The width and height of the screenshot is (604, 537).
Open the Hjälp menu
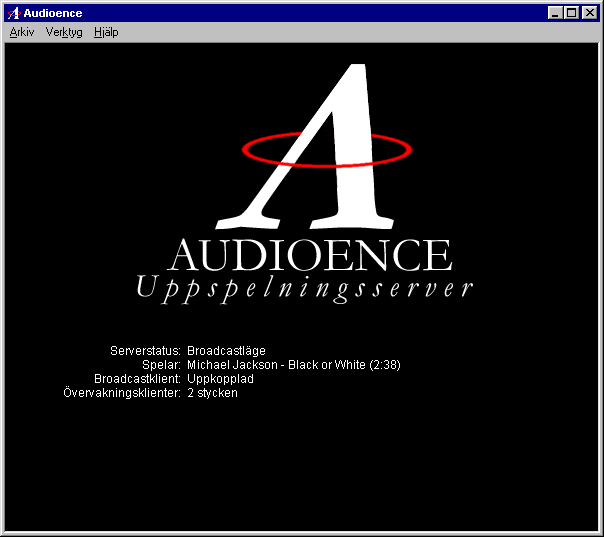pos(106,32)
